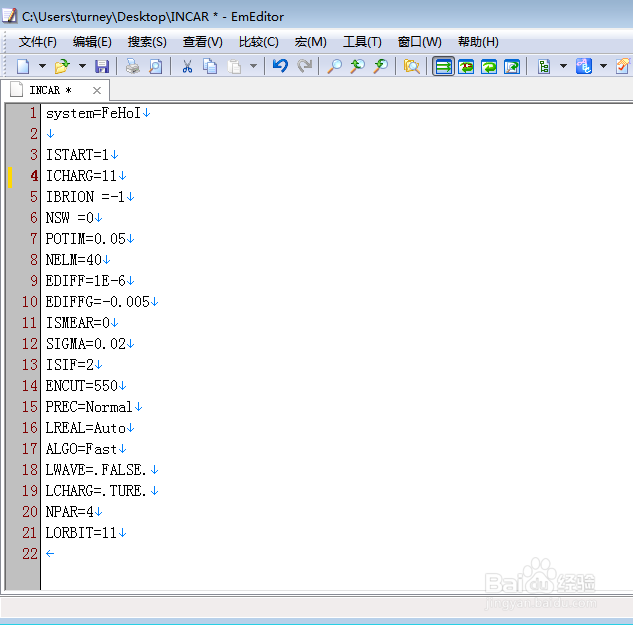633x625 pixels.
Task: Click the text system=FeHoI
Action: pyautogui.click(x=93, y=113)
